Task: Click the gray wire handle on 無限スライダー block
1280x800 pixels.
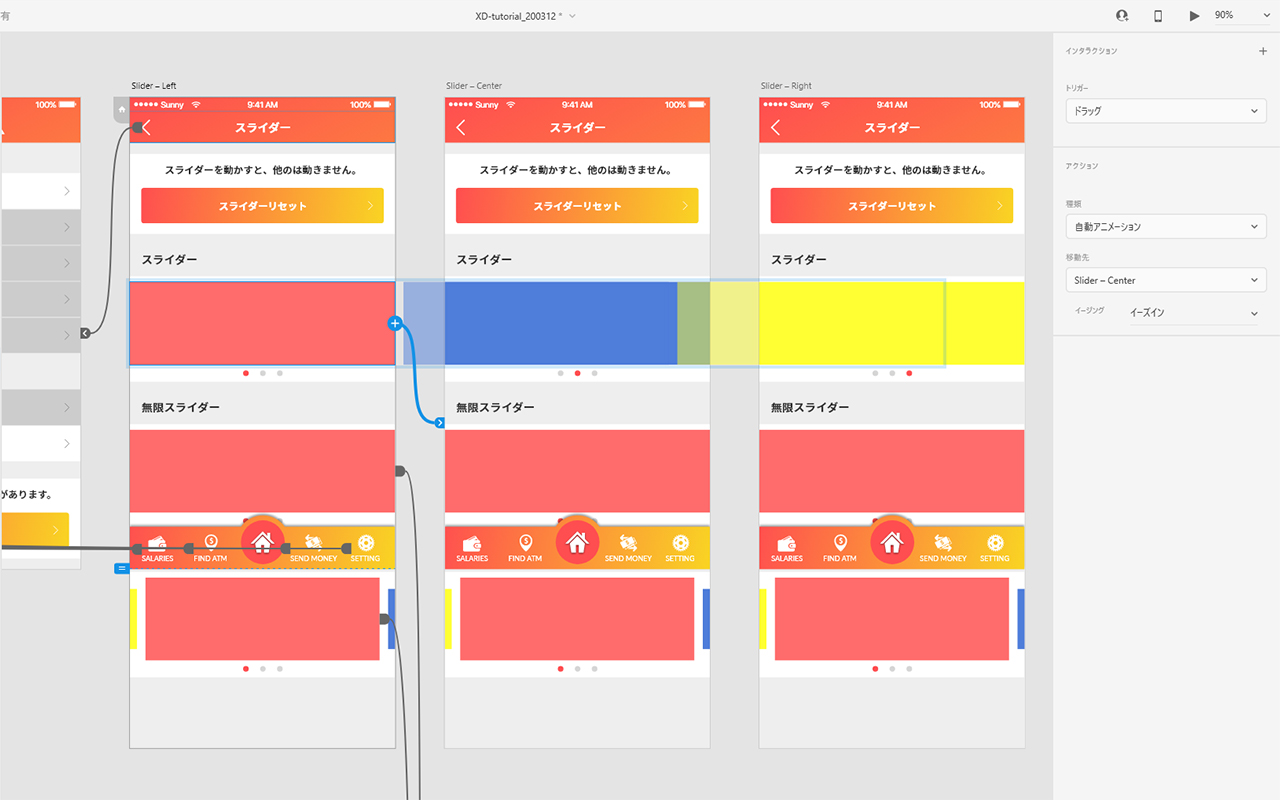Action: [x=399, y=471]
